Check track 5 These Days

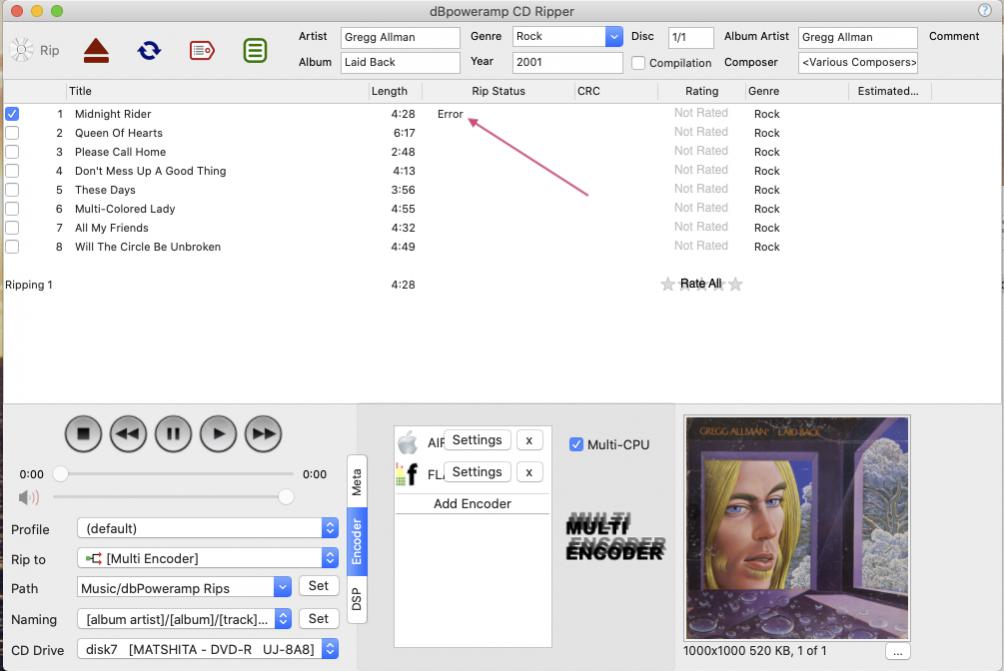[x=12, y=190]
